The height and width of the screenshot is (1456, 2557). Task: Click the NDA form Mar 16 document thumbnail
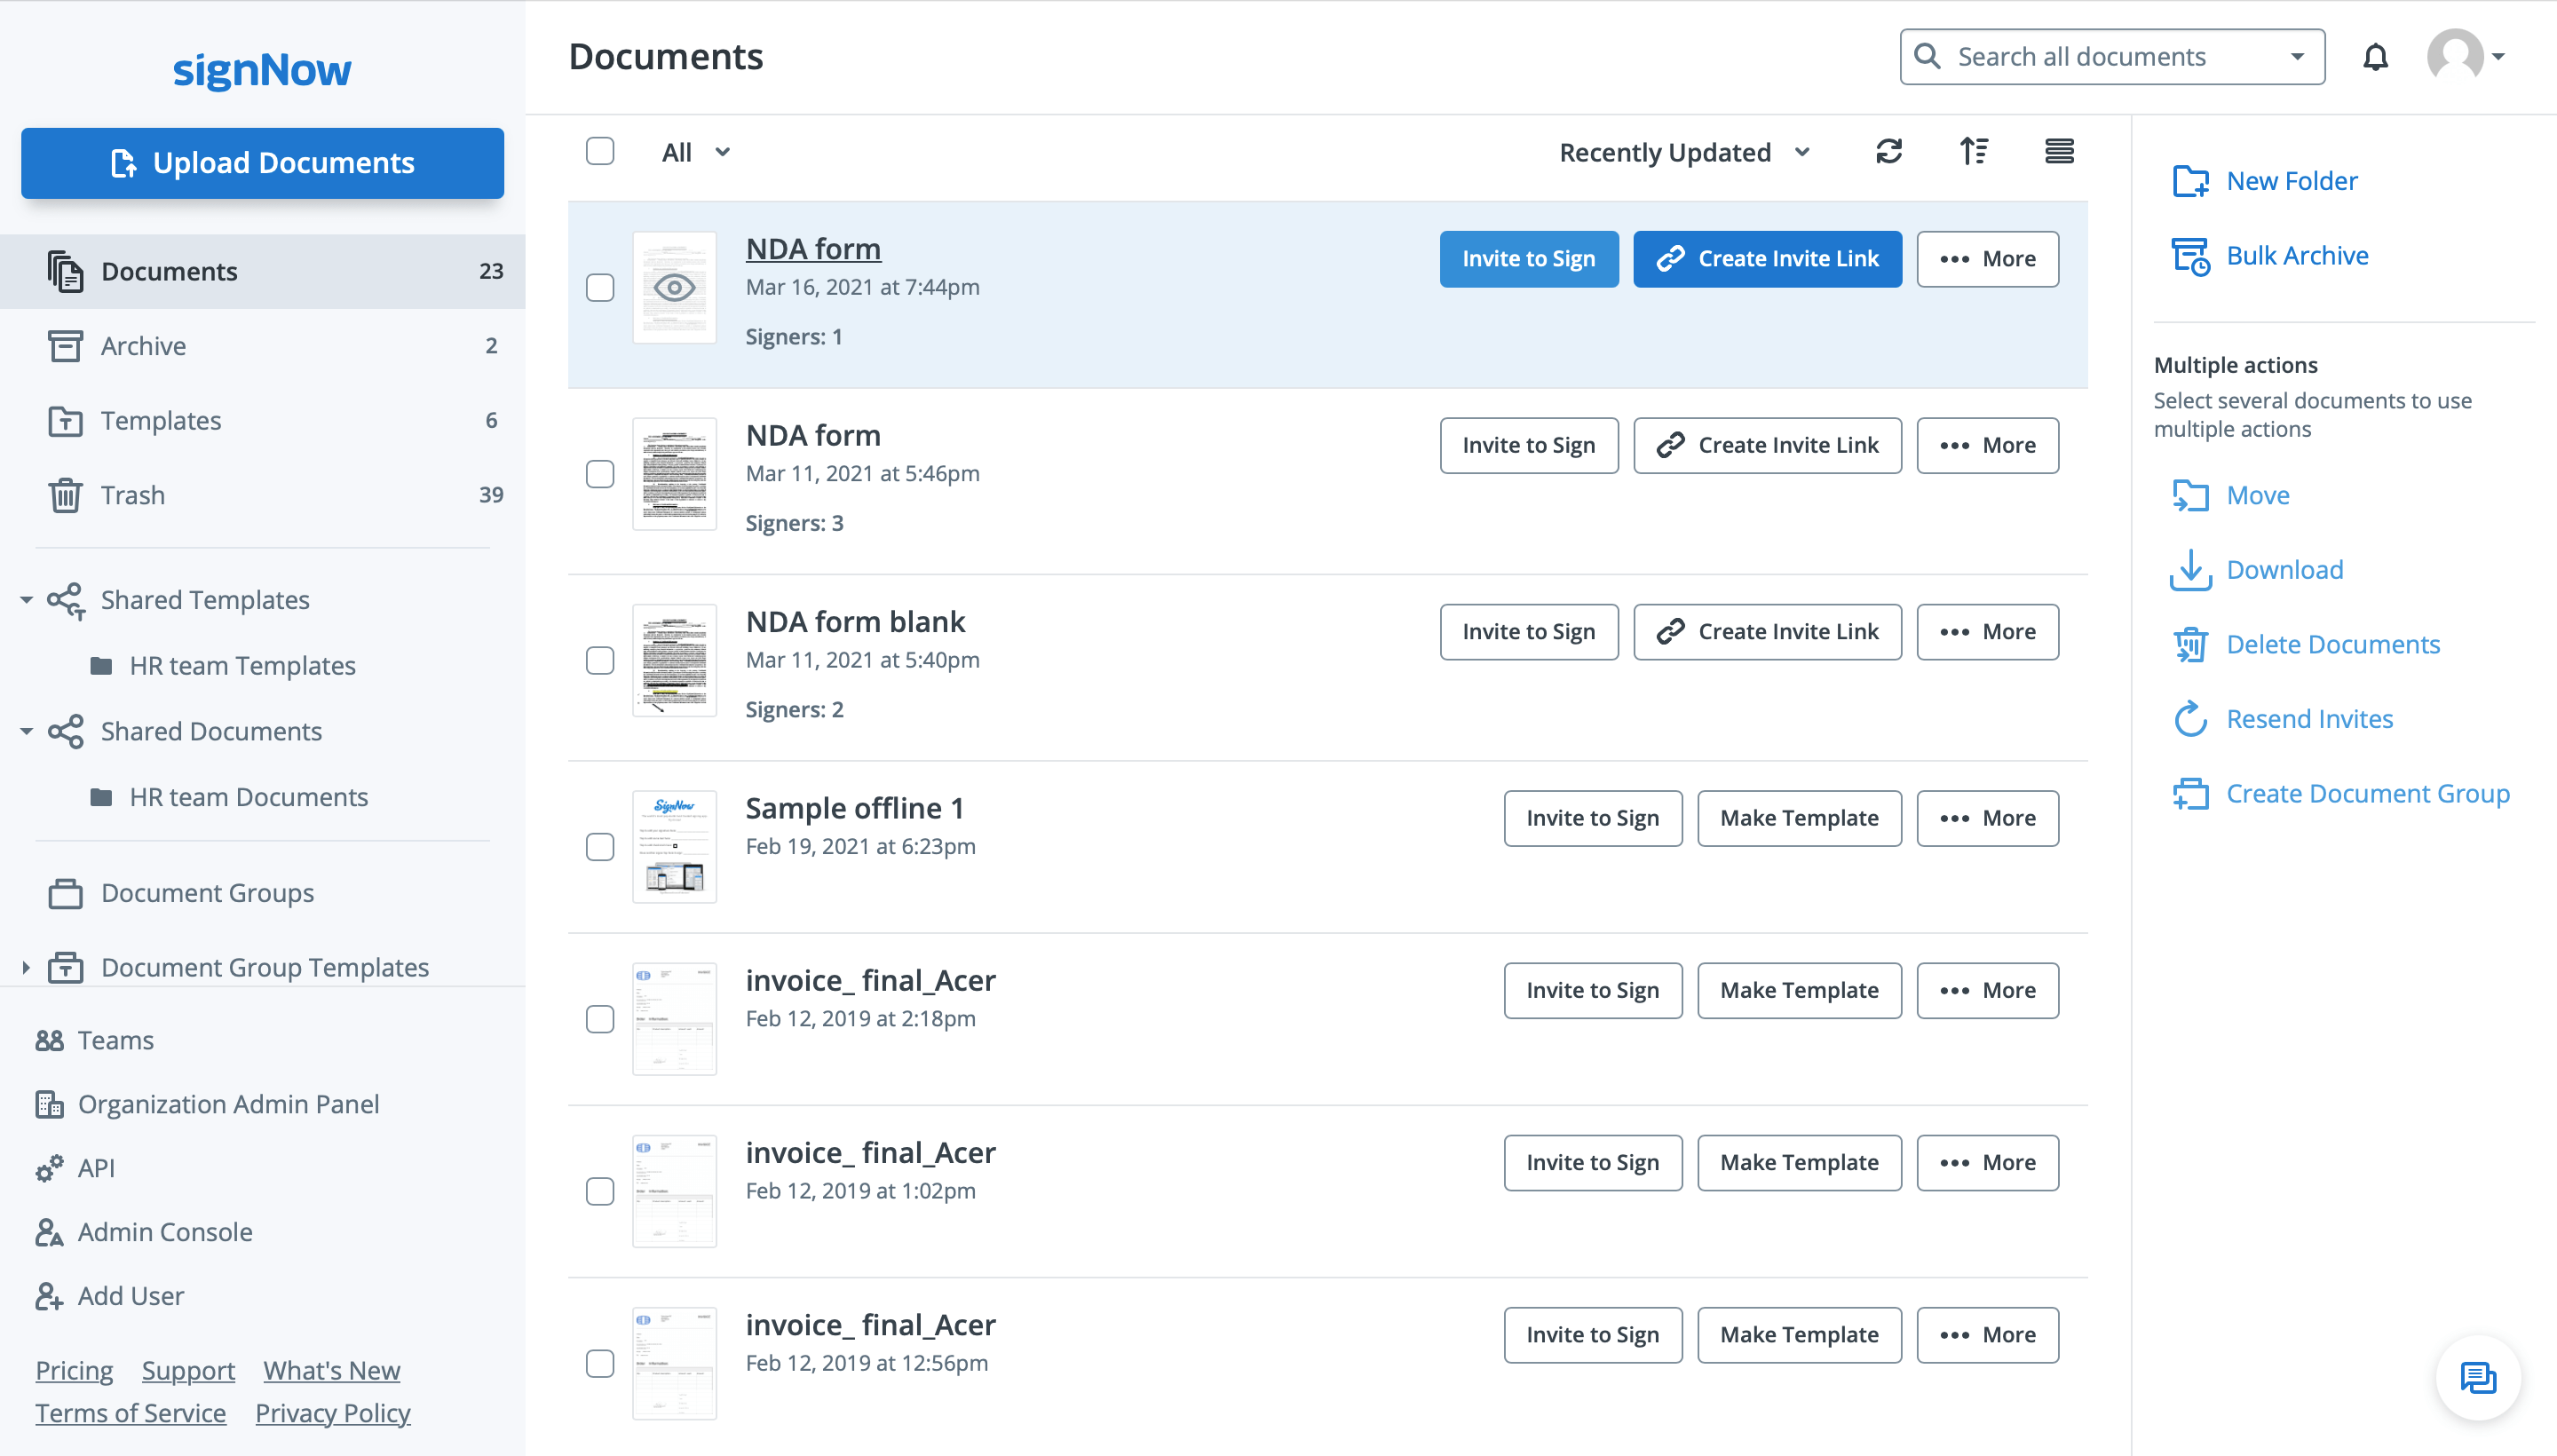(x=675, y=286)
